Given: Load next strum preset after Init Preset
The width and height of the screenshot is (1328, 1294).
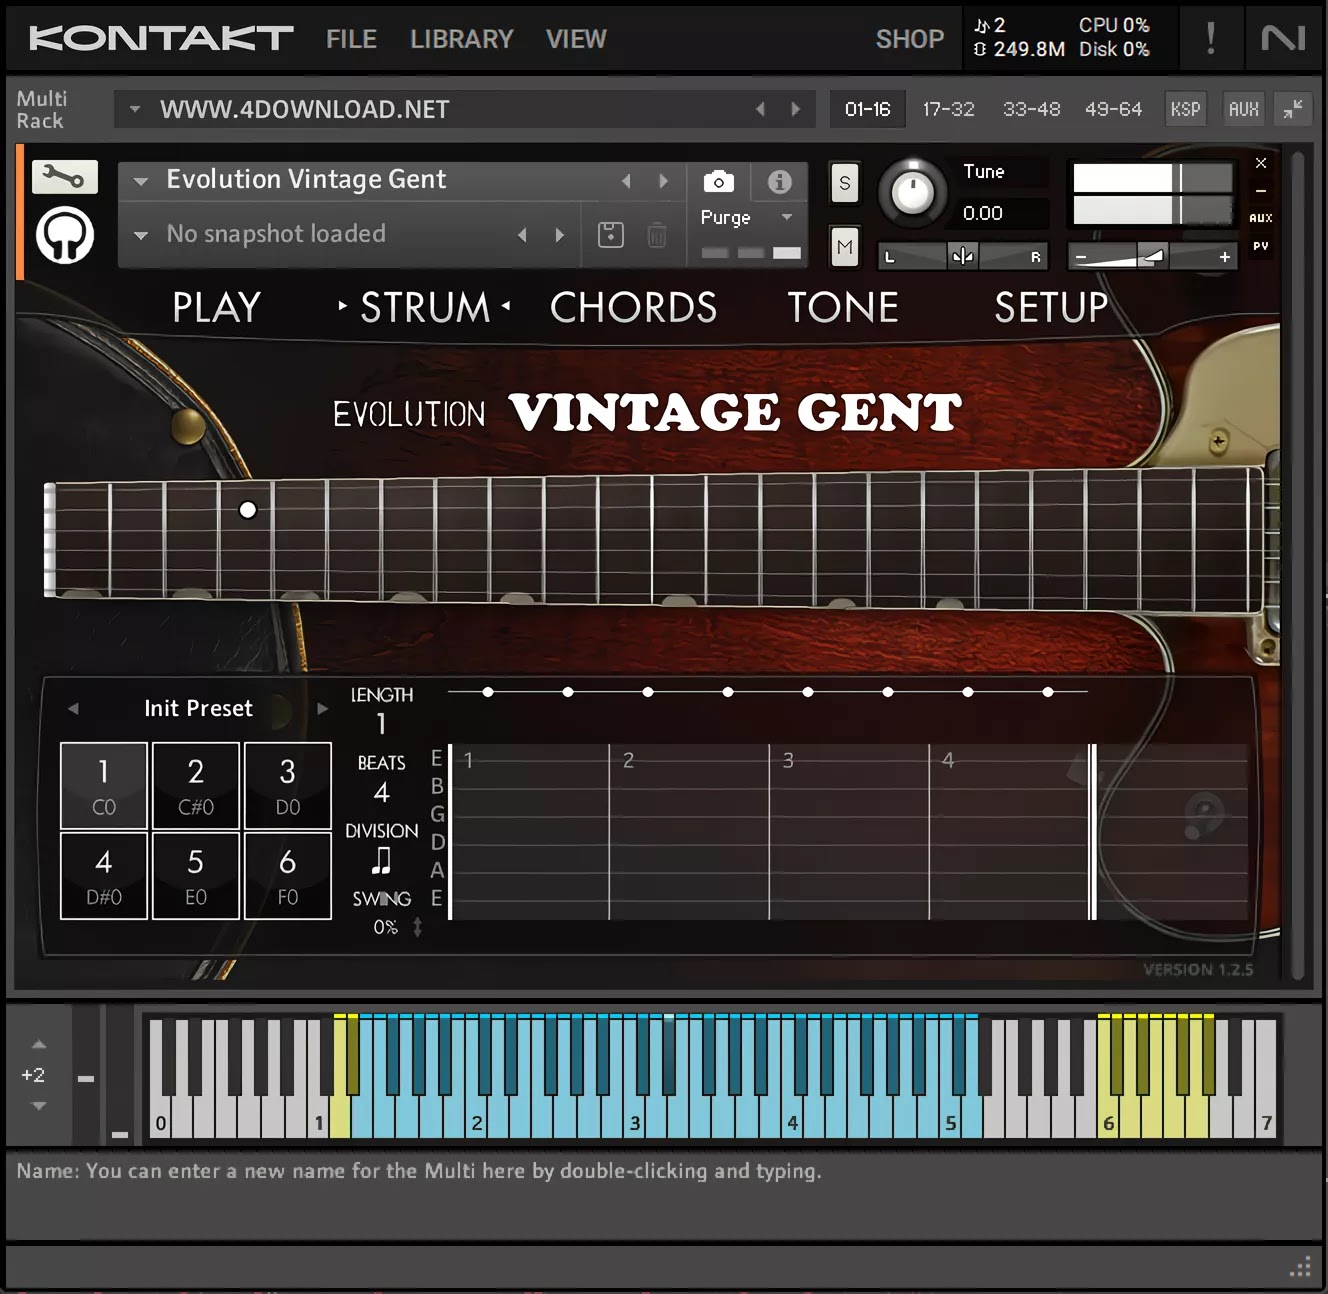Looking at the screenshot, I should pyautogui.click(x=322, y=708).
